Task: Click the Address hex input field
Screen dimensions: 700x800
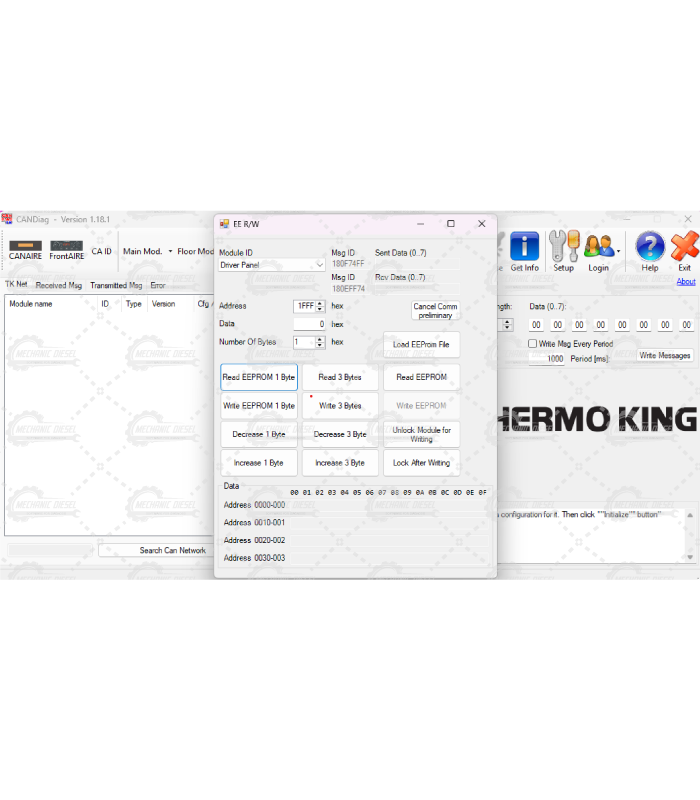Action: point(304,306)
